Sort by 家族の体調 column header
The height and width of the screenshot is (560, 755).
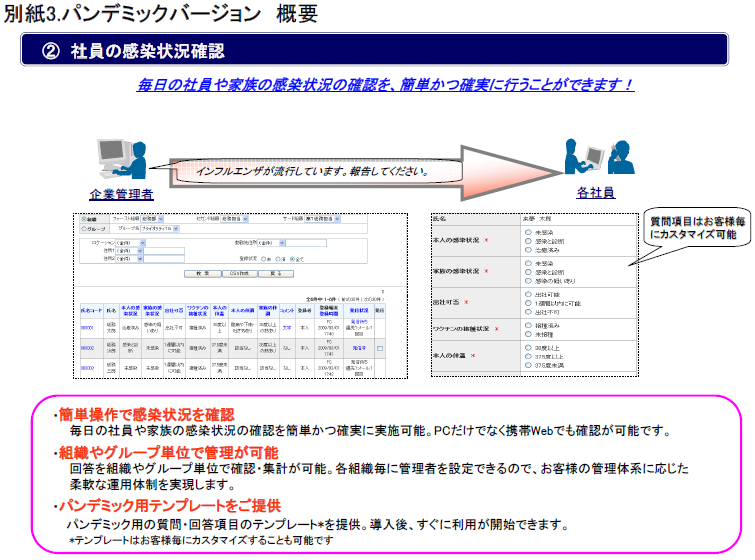coord(268,311)
